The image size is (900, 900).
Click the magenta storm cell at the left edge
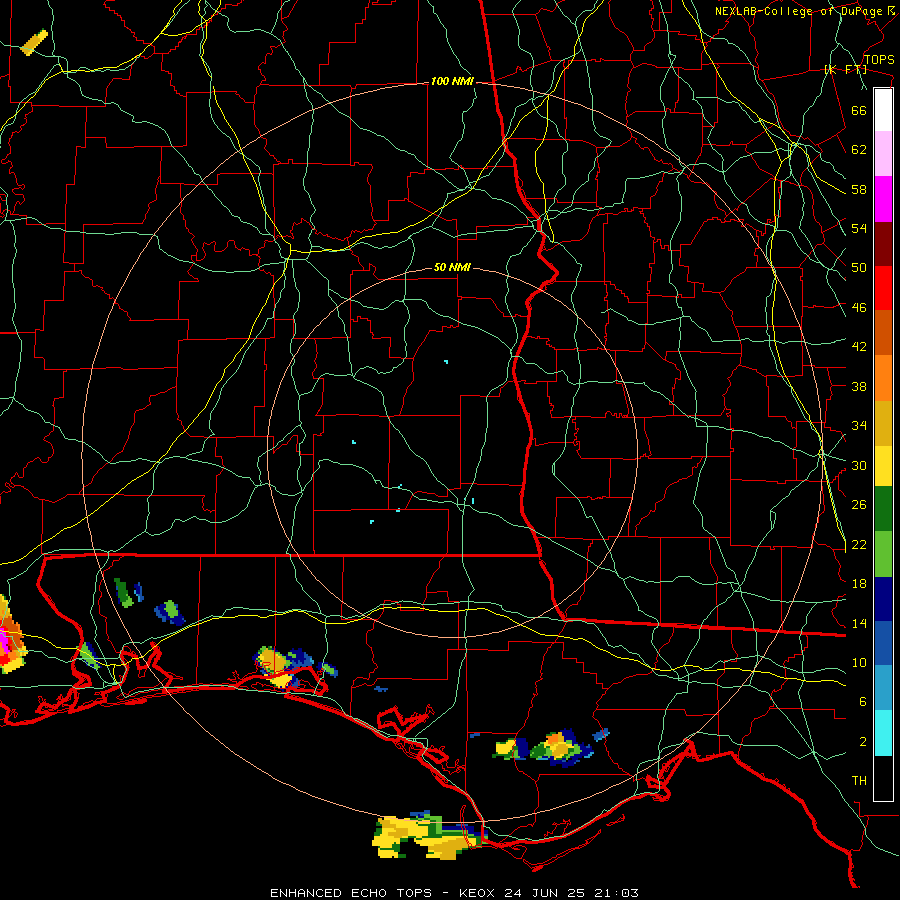(x=7, y=640)
